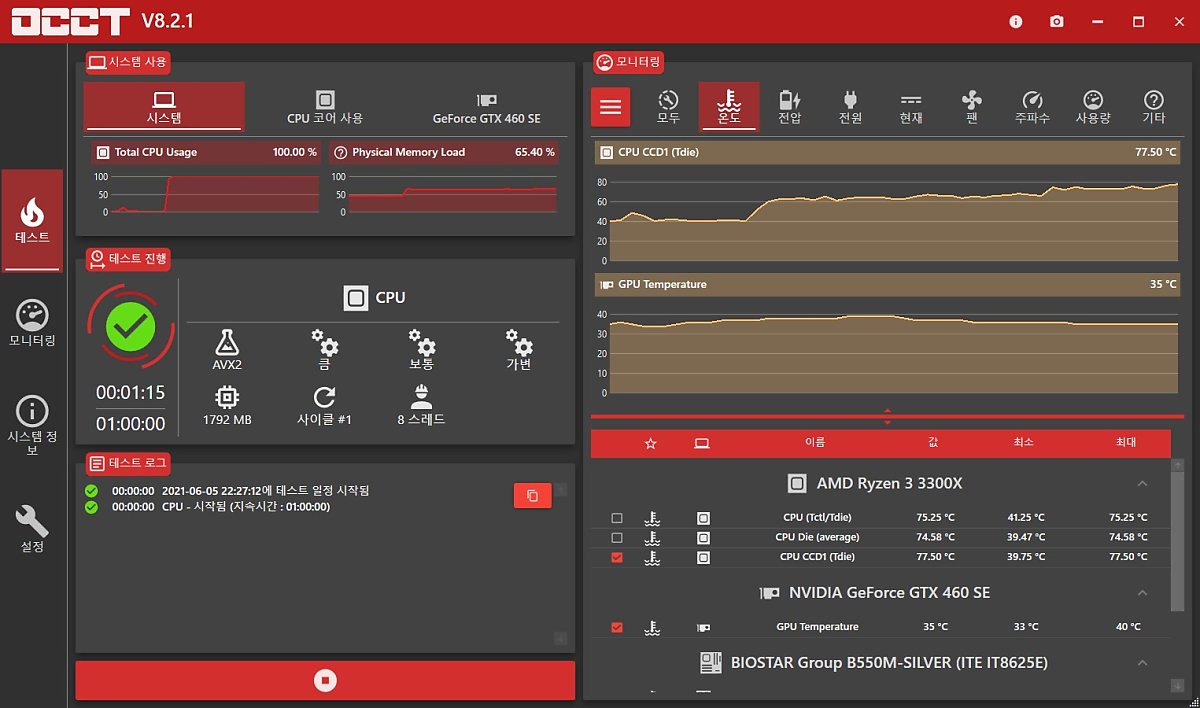
Task: Check the CPU Die (average) graph checkbox
Action: point(616,537)
